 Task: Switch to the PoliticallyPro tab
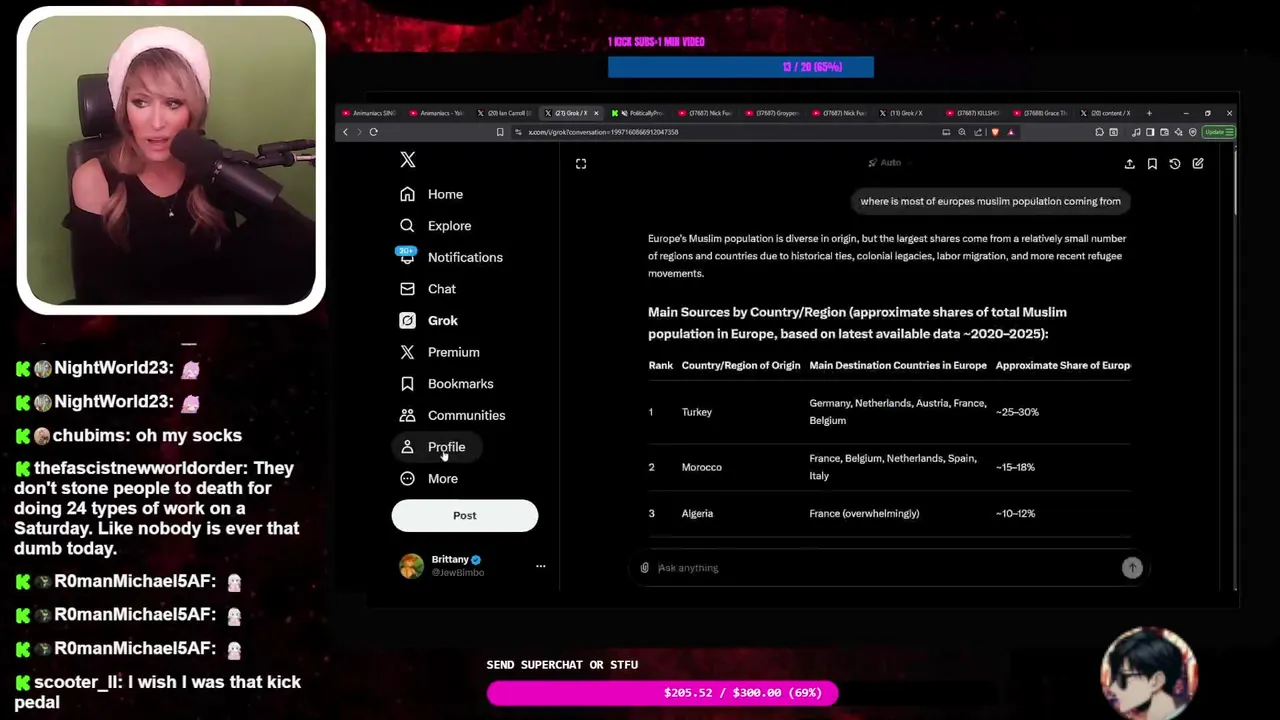tap(640, 113)
